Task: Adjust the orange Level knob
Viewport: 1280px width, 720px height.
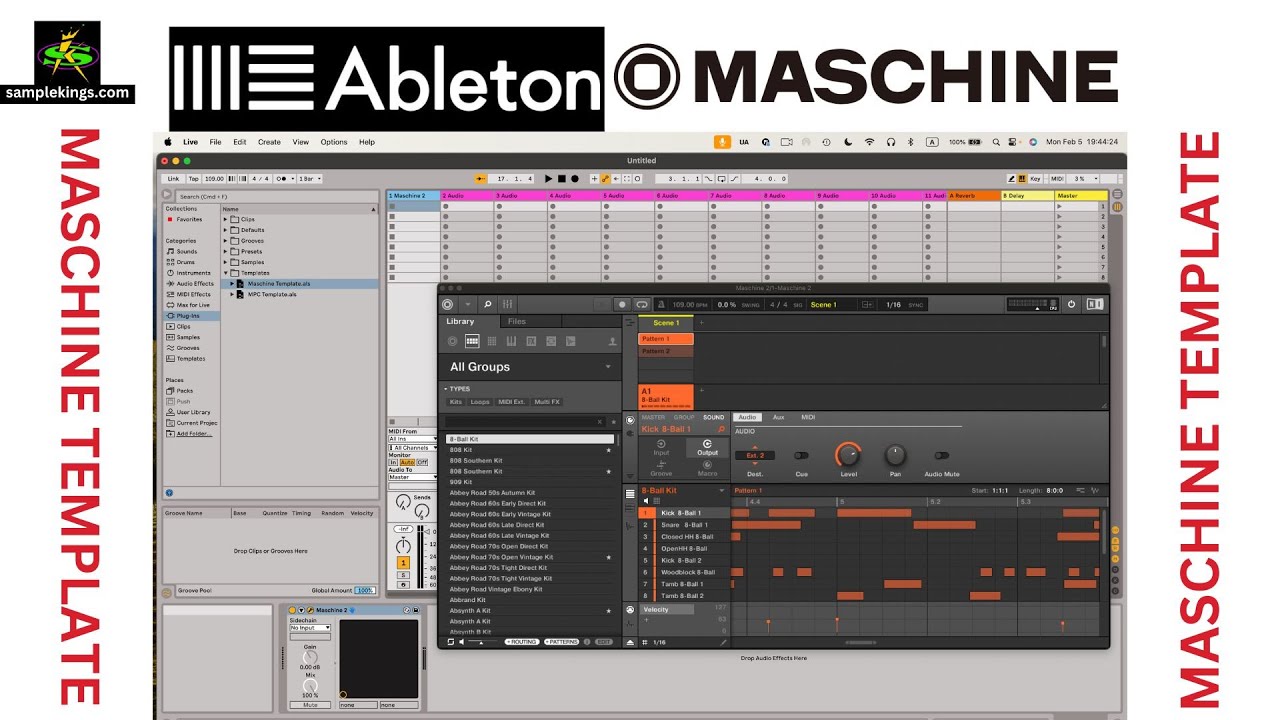Action: pyautogui.click(x=848, y=455)
